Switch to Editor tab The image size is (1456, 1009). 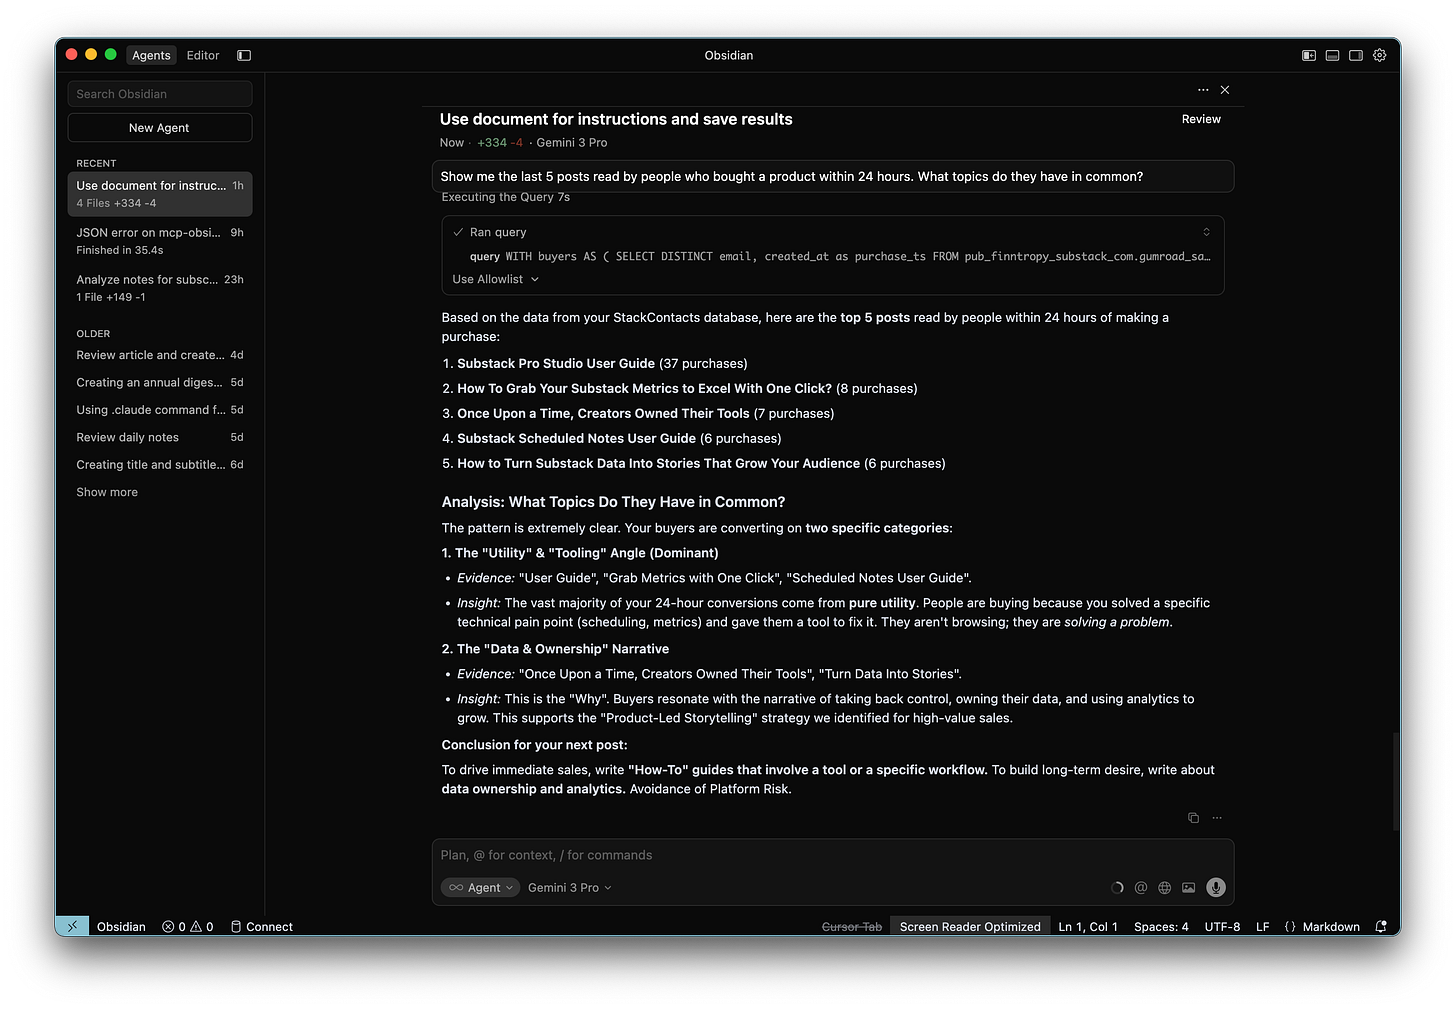tap(203, 56)
